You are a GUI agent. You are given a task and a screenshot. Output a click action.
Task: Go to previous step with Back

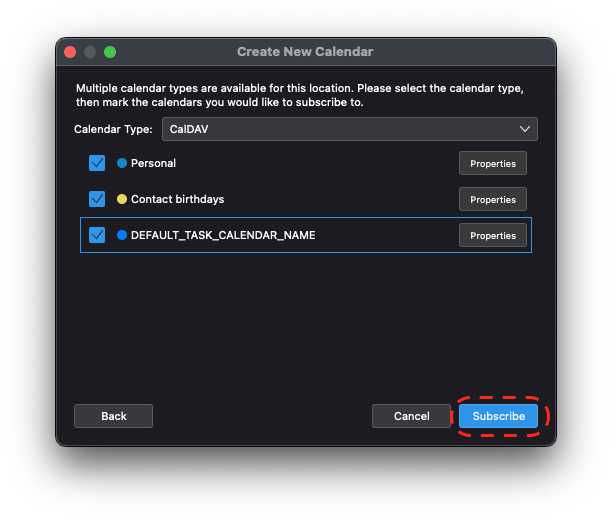pos(113,416)
